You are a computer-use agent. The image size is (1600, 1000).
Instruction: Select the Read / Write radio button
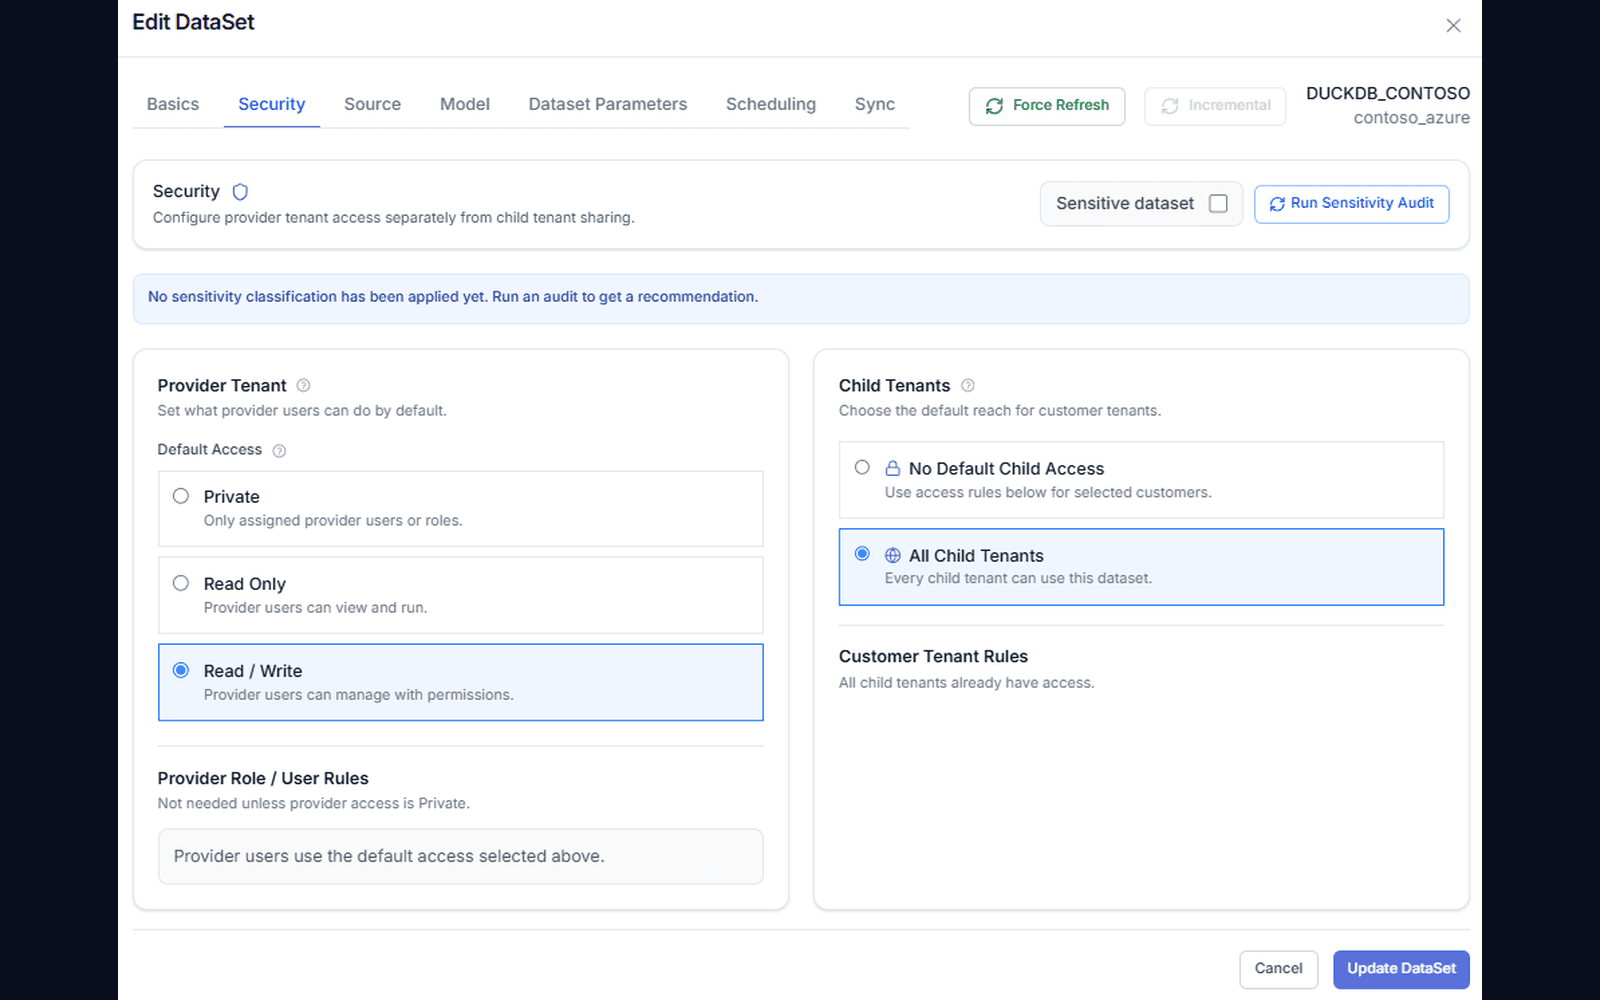point(181,670)
